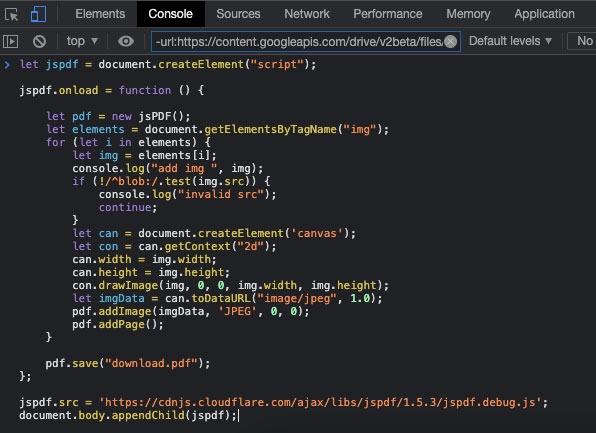Switch to the Application tab
Screen dimensions: 596x433
pyautogui.click(x=544, y=14)
